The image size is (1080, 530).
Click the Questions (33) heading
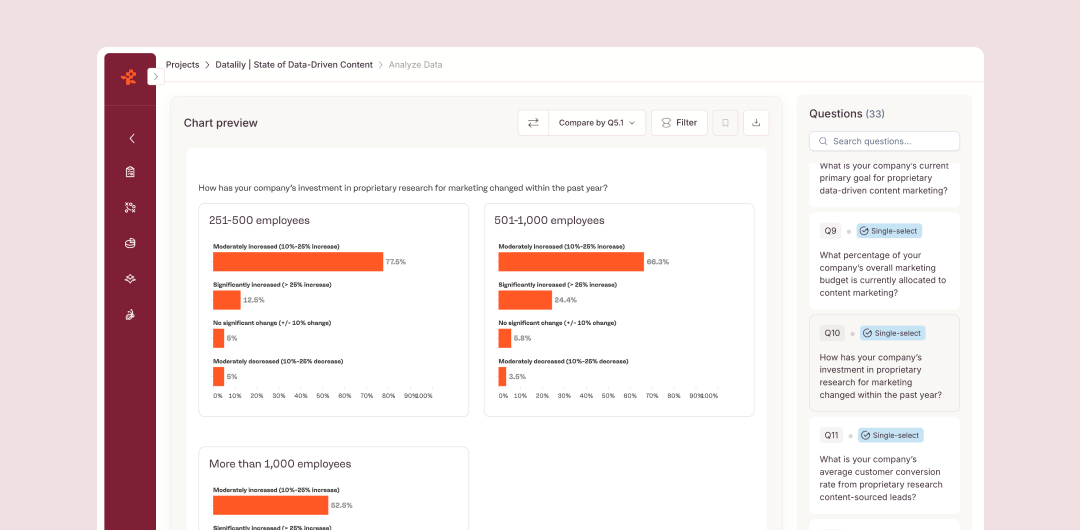(x=847, y=114)
